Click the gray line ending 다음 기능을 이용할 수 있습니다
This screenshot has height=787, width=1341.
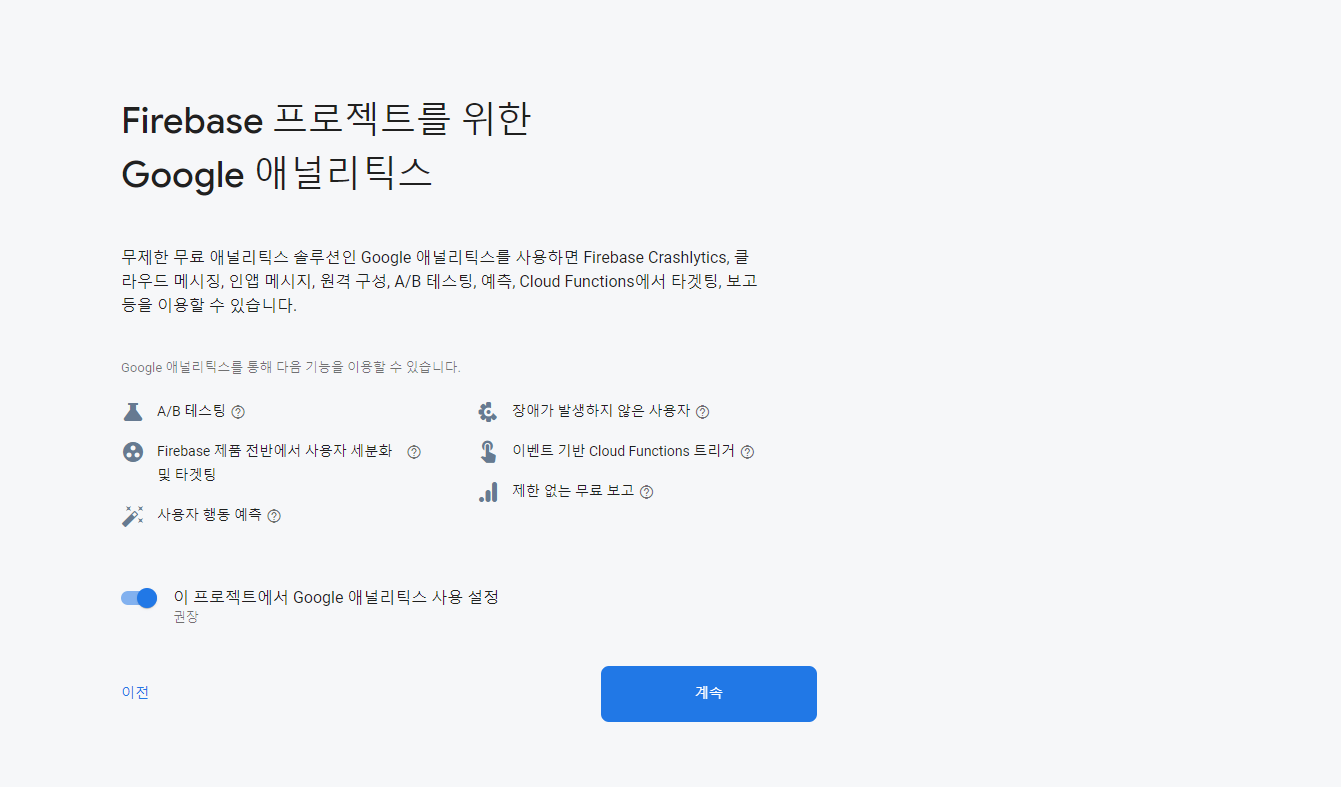[x=291, y=367]
